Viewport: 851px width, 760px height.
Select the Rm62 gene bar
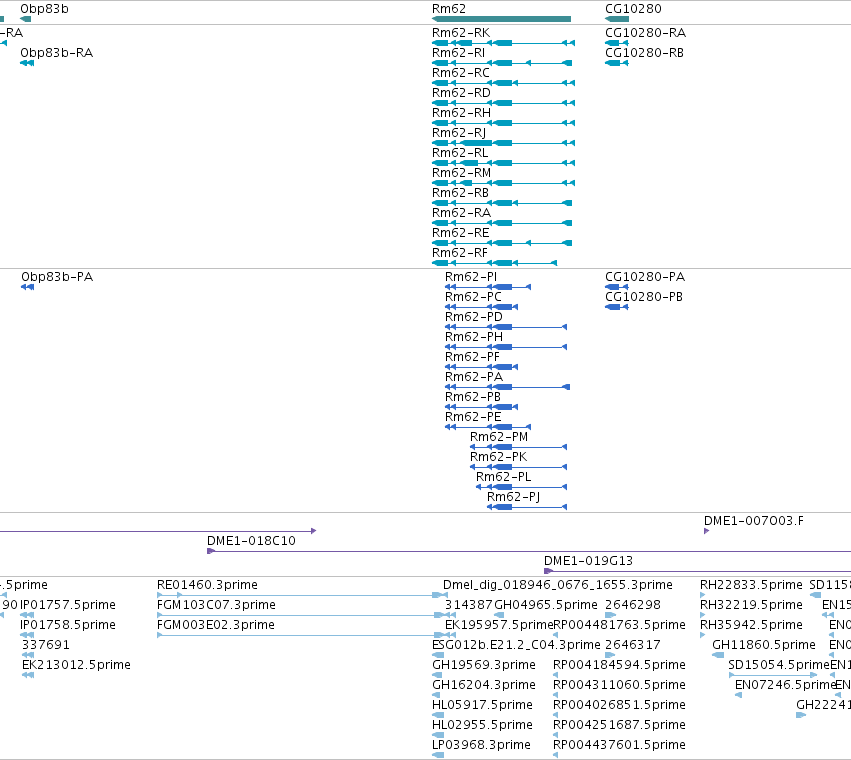pos(501,19)
